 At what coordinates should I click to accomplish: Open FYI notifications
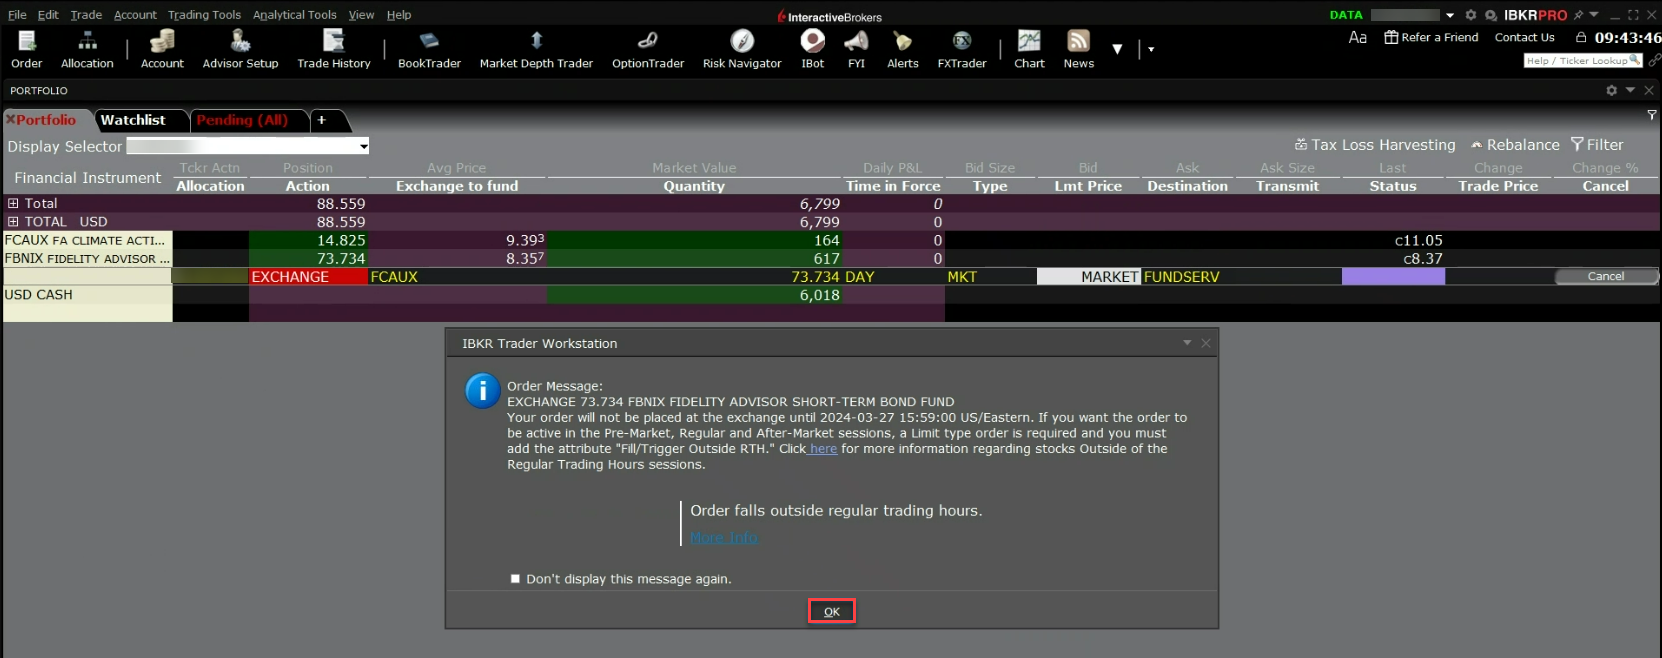(x=856, y=49)
